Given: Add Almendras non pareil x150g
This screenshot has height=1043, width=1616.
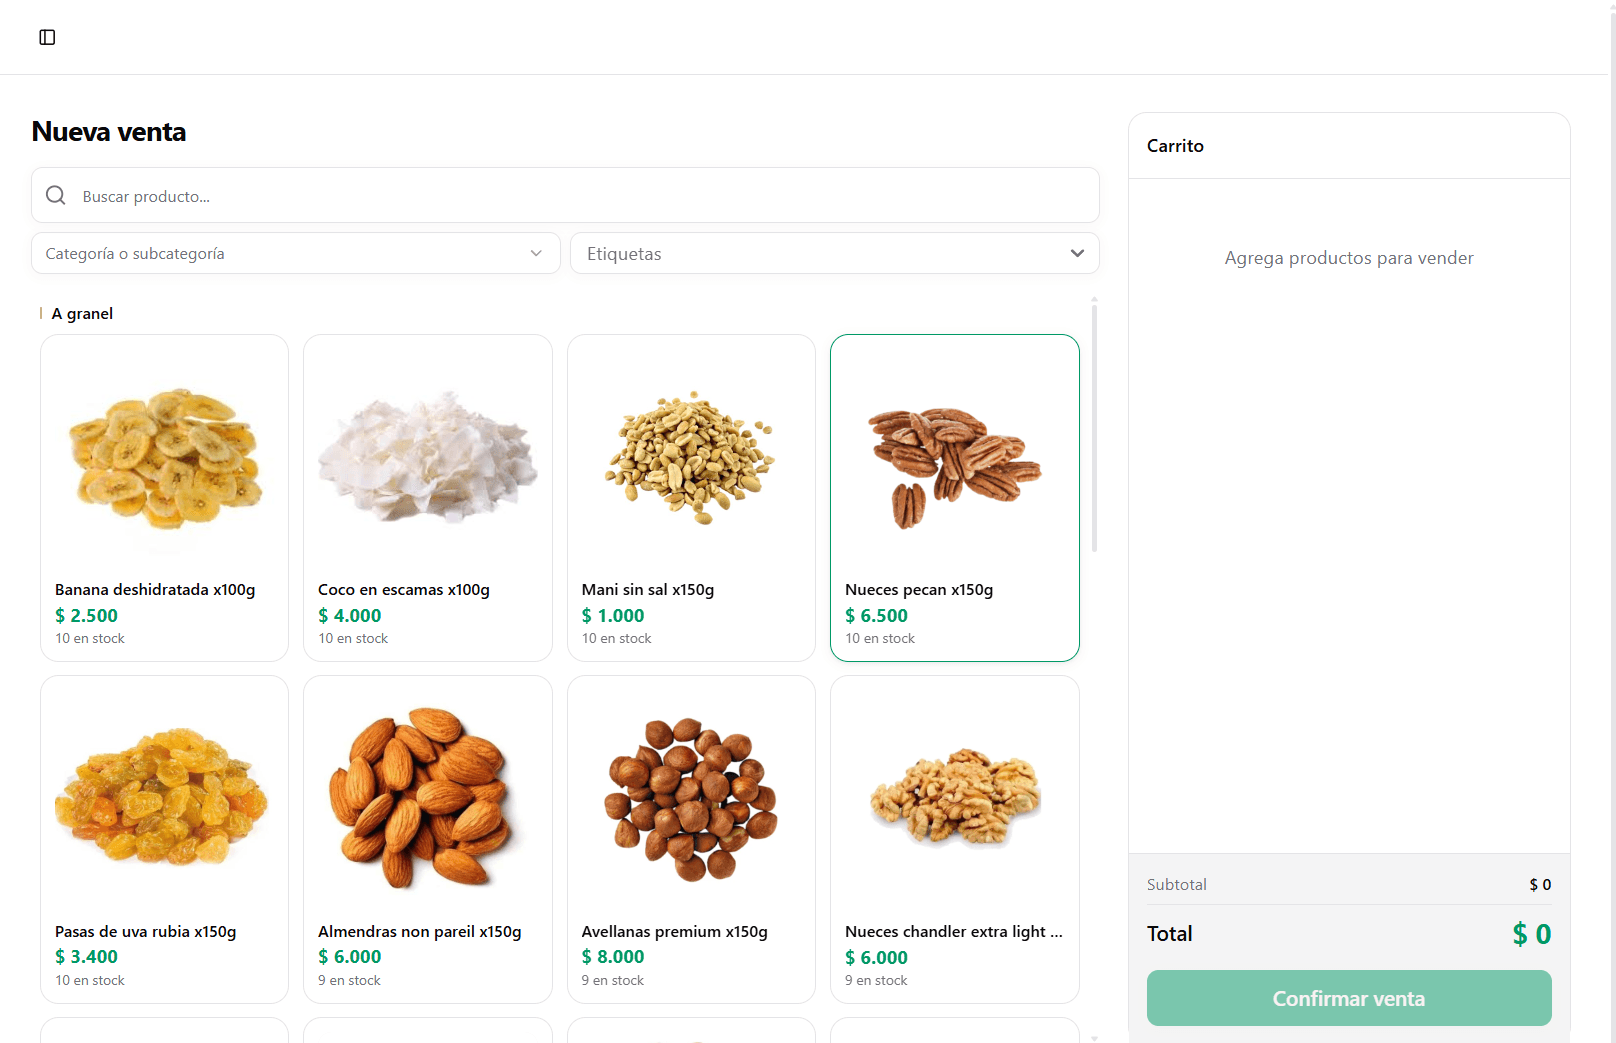Looking at the screenshot, I should pos(427,839).
